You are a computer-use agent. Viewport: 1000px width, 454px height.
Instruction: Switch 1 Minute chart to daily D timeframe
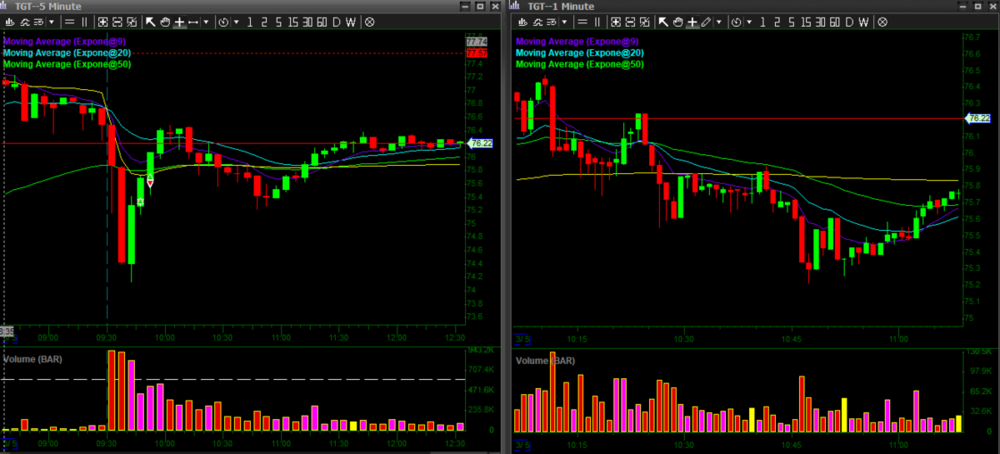tap(851, 21)
